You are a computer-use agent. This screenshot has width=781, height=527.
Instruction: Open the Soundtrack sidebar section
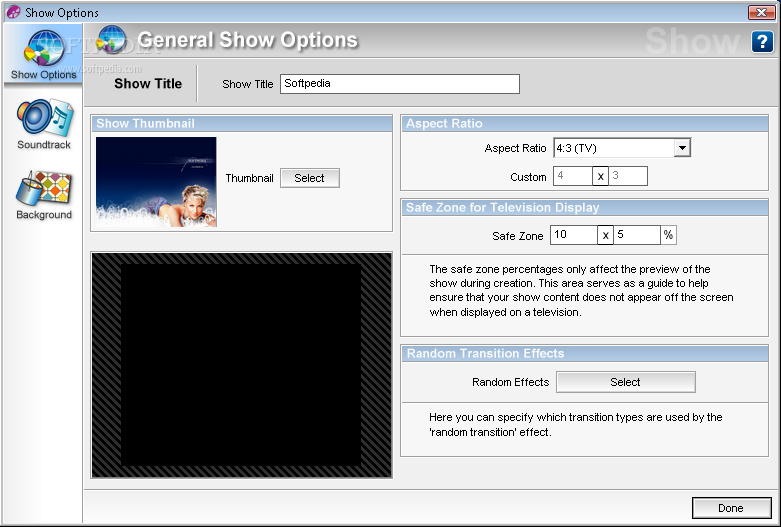coord(44,125)
